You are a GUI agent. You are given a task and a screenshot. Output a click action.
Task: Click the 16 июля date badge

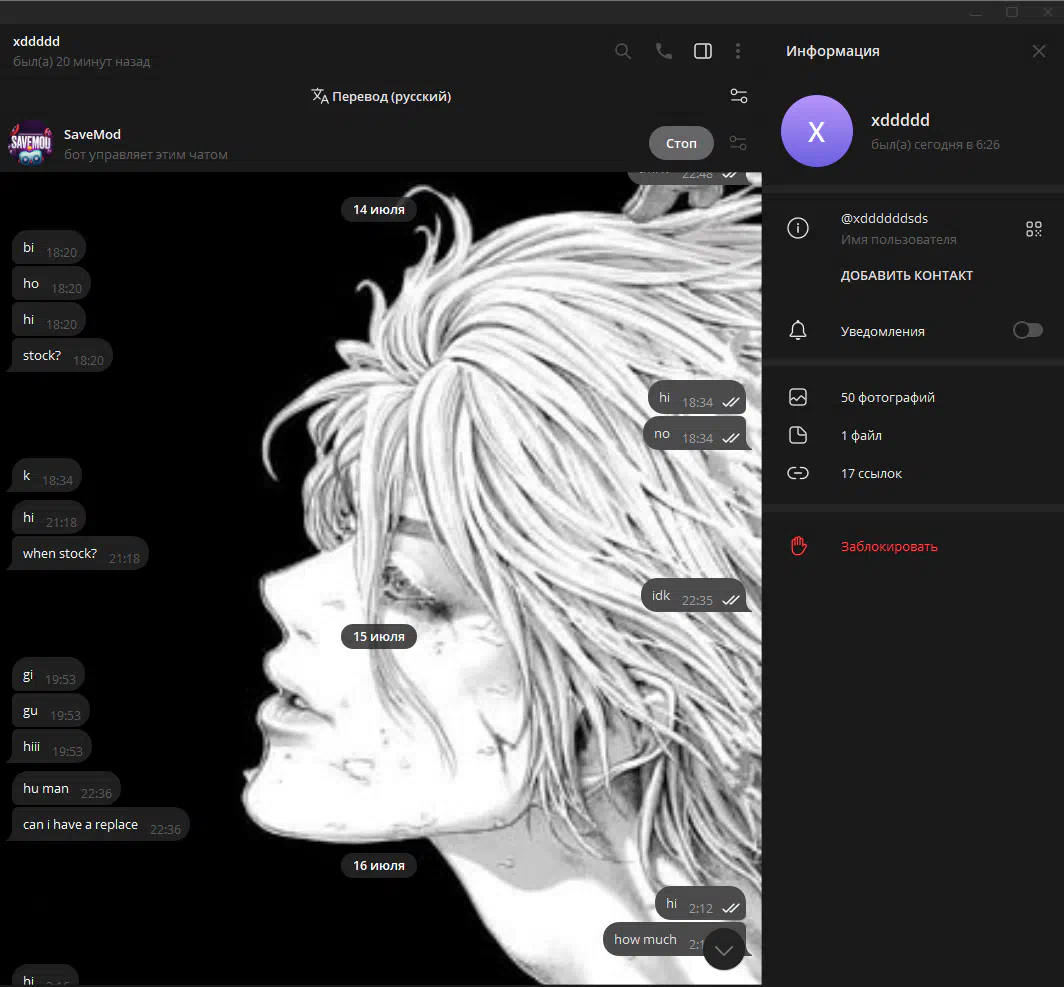click(379, 866)
